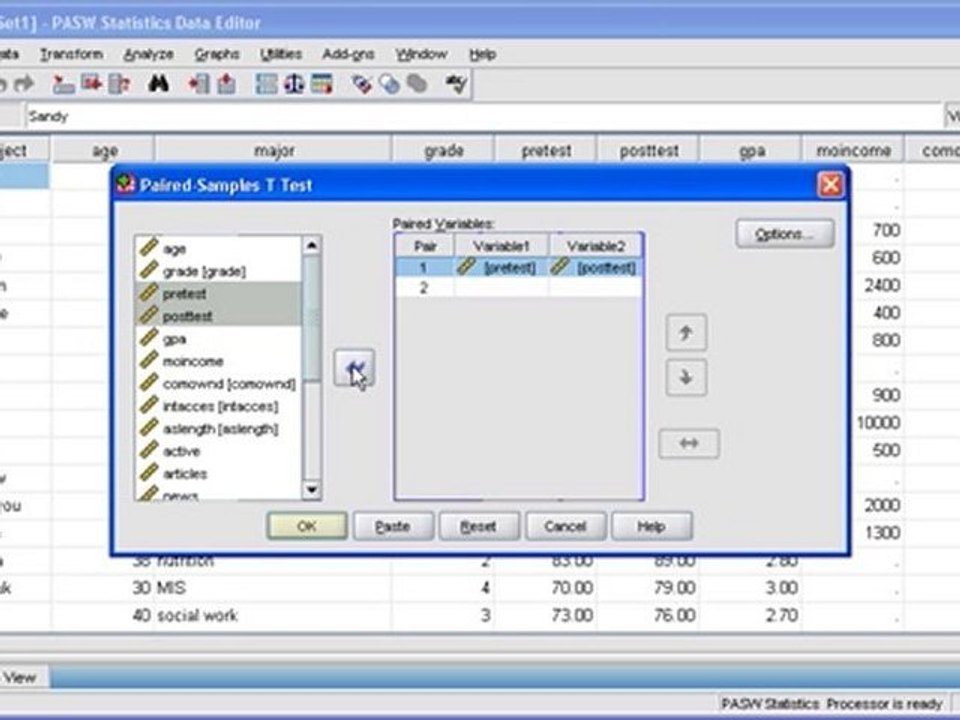
Task: Click the Split File toolbar icon
Action: pos(266,84)
